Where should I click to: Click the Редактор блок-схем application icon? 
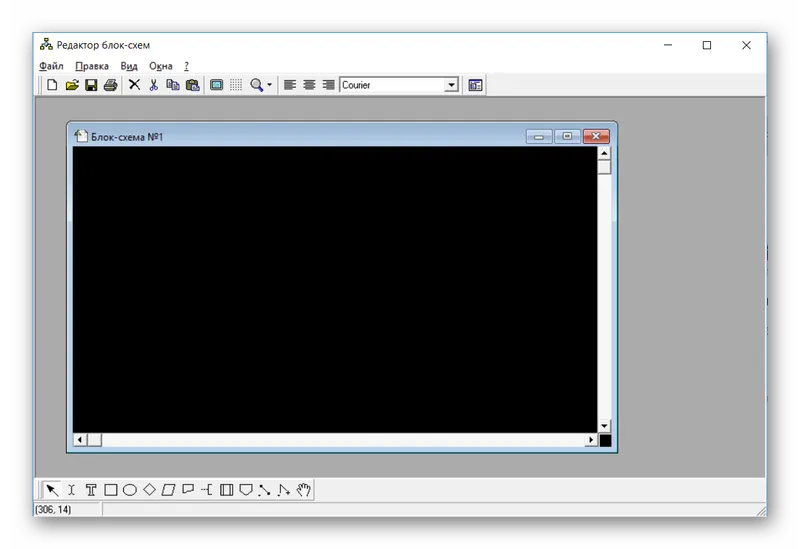(46, 44)
